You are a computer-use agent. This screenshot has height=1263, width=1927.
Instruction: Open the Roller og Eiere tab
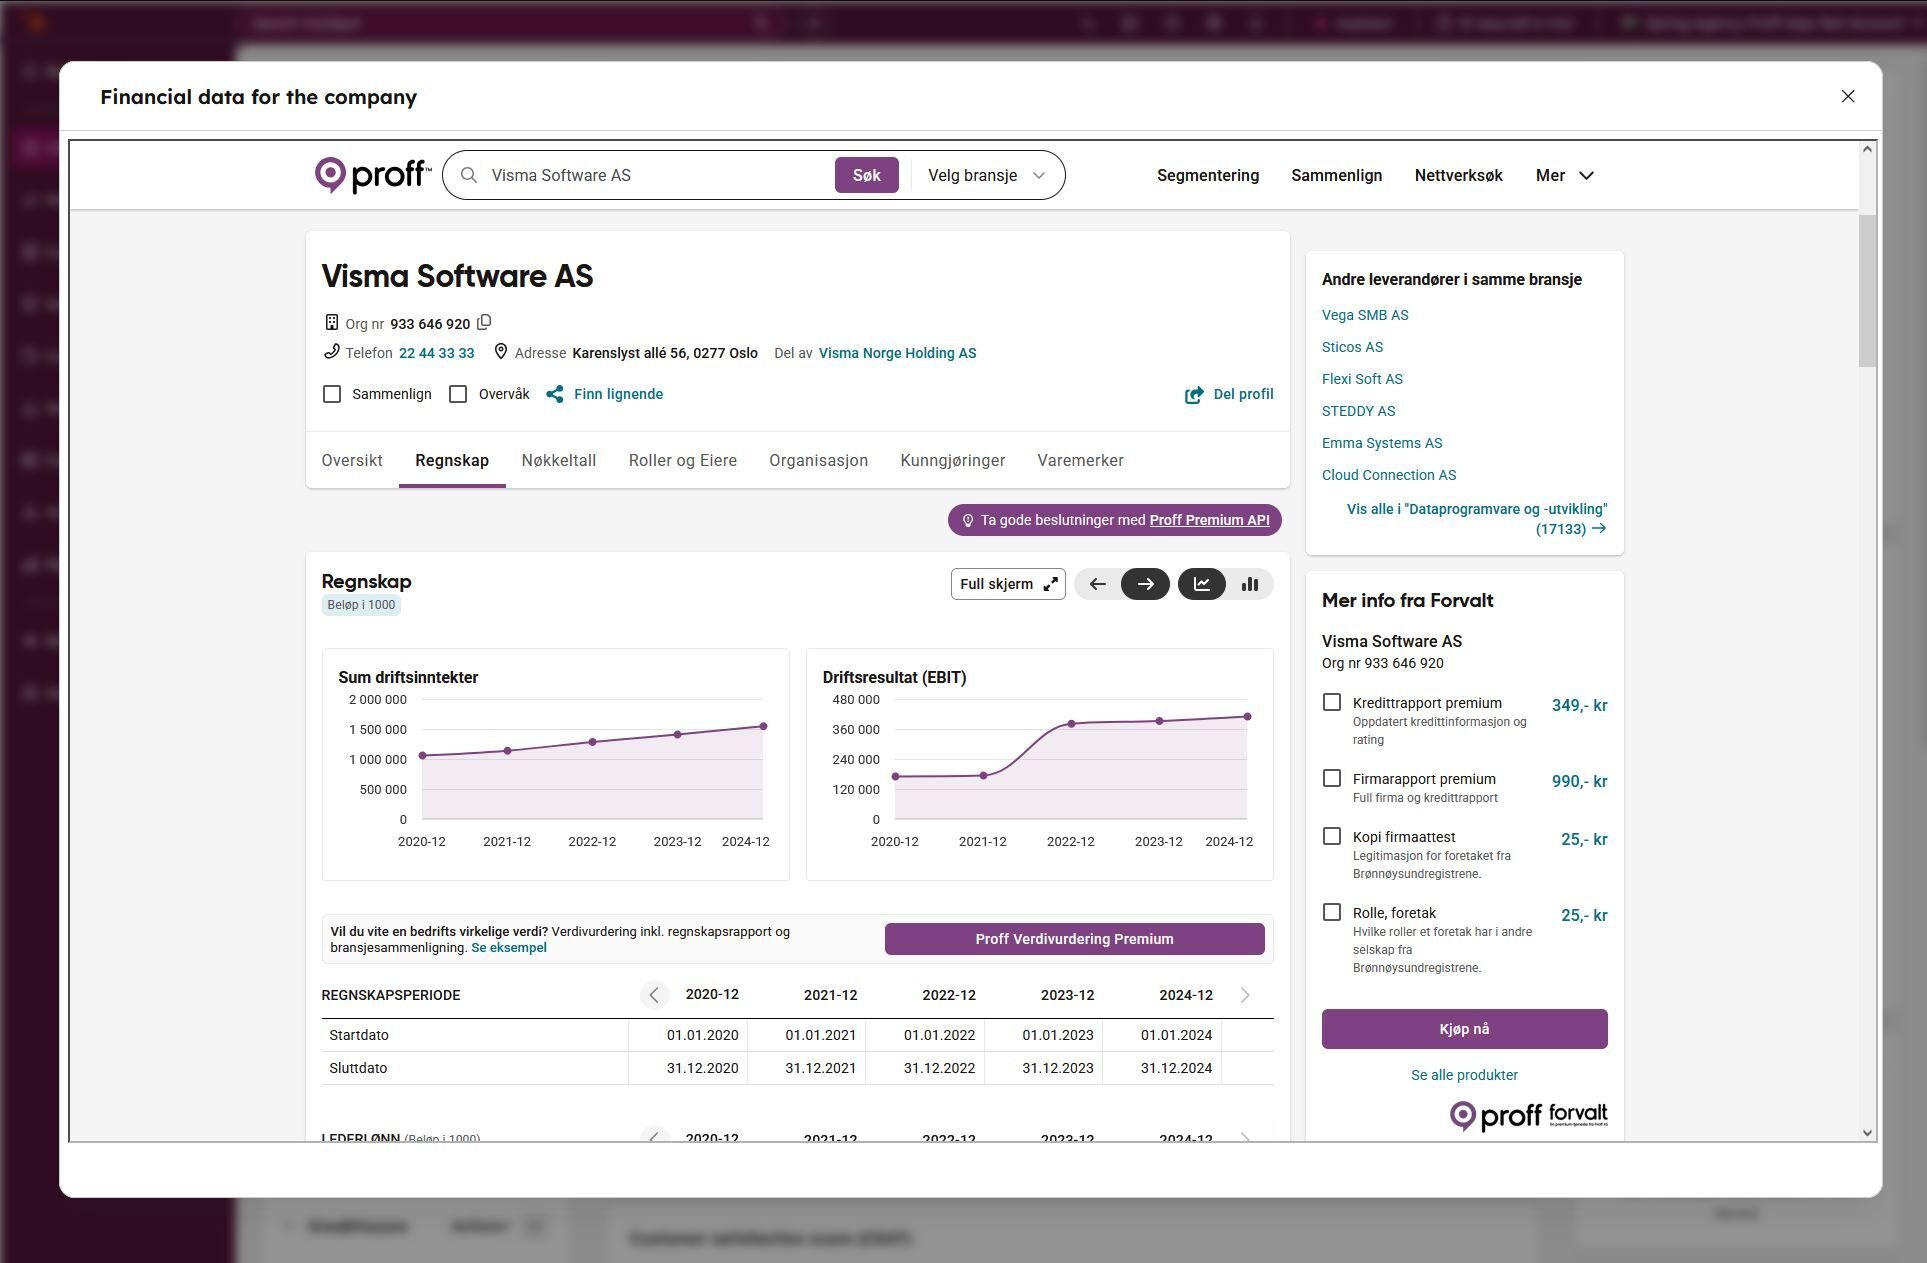click(683, 460)
